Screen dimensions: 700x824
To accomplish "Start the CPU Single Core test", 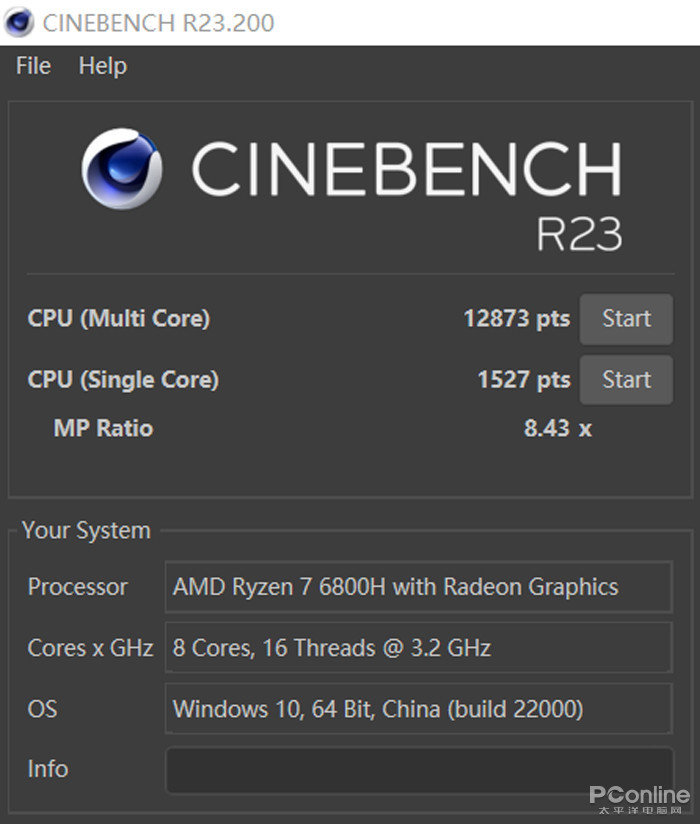I will click(626, 380).
